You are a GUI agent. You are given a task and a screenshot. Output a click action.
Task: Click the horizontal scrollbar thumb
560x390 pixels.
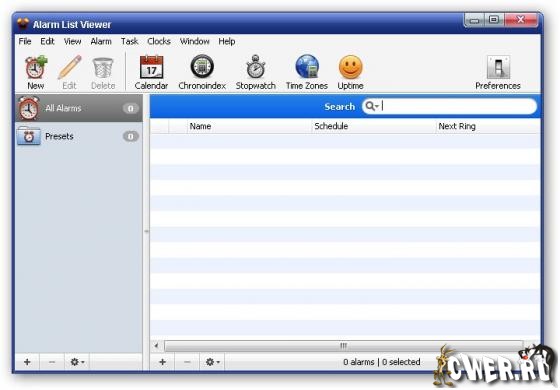tap(343, 346)
